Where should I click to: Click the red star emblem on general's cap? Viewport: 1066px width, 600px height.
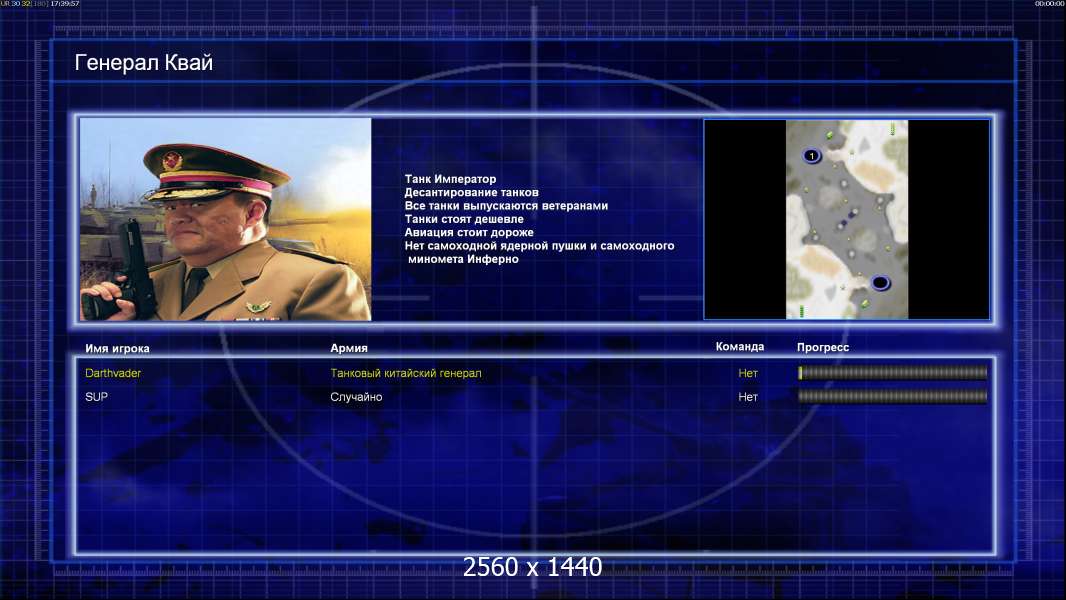(x=171, y=159)
